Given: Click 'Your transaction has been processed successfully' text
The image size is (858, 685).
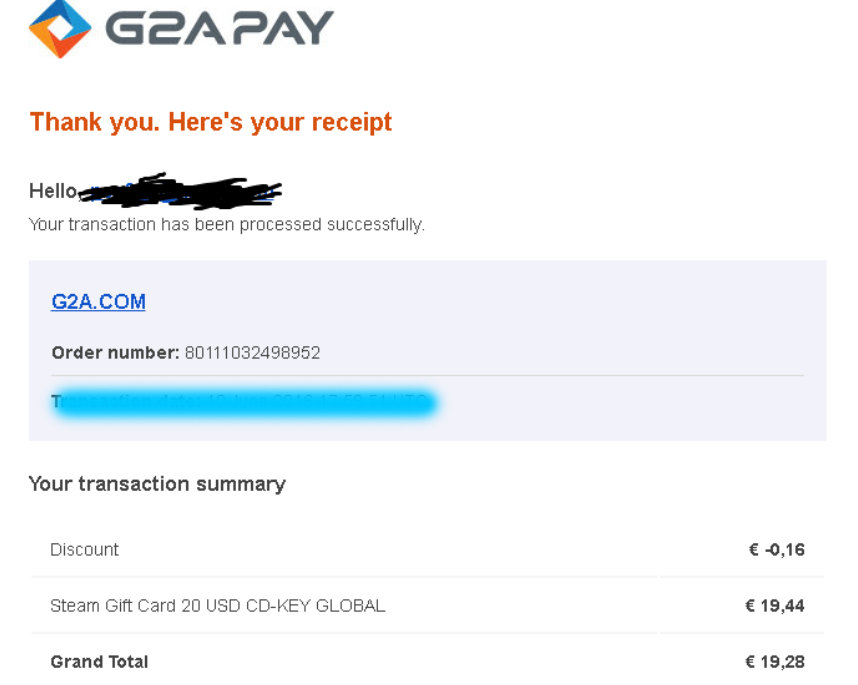Looking at the screenshot, I should [226, 224].
